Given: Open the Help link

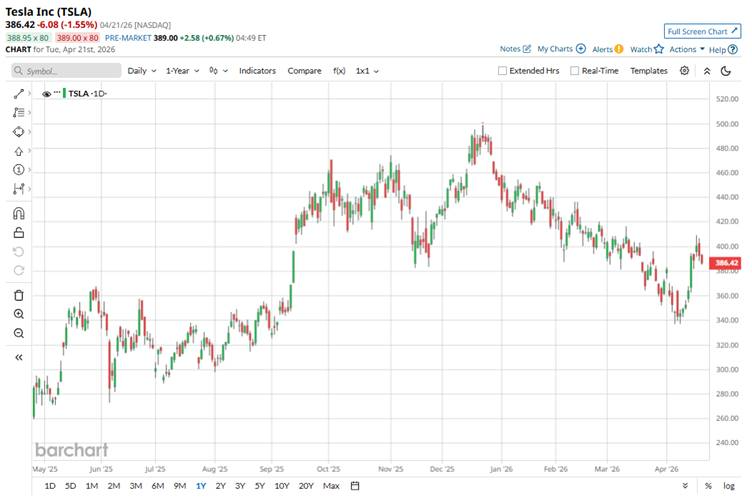Looking at the screenshot, I should (723, 49).
